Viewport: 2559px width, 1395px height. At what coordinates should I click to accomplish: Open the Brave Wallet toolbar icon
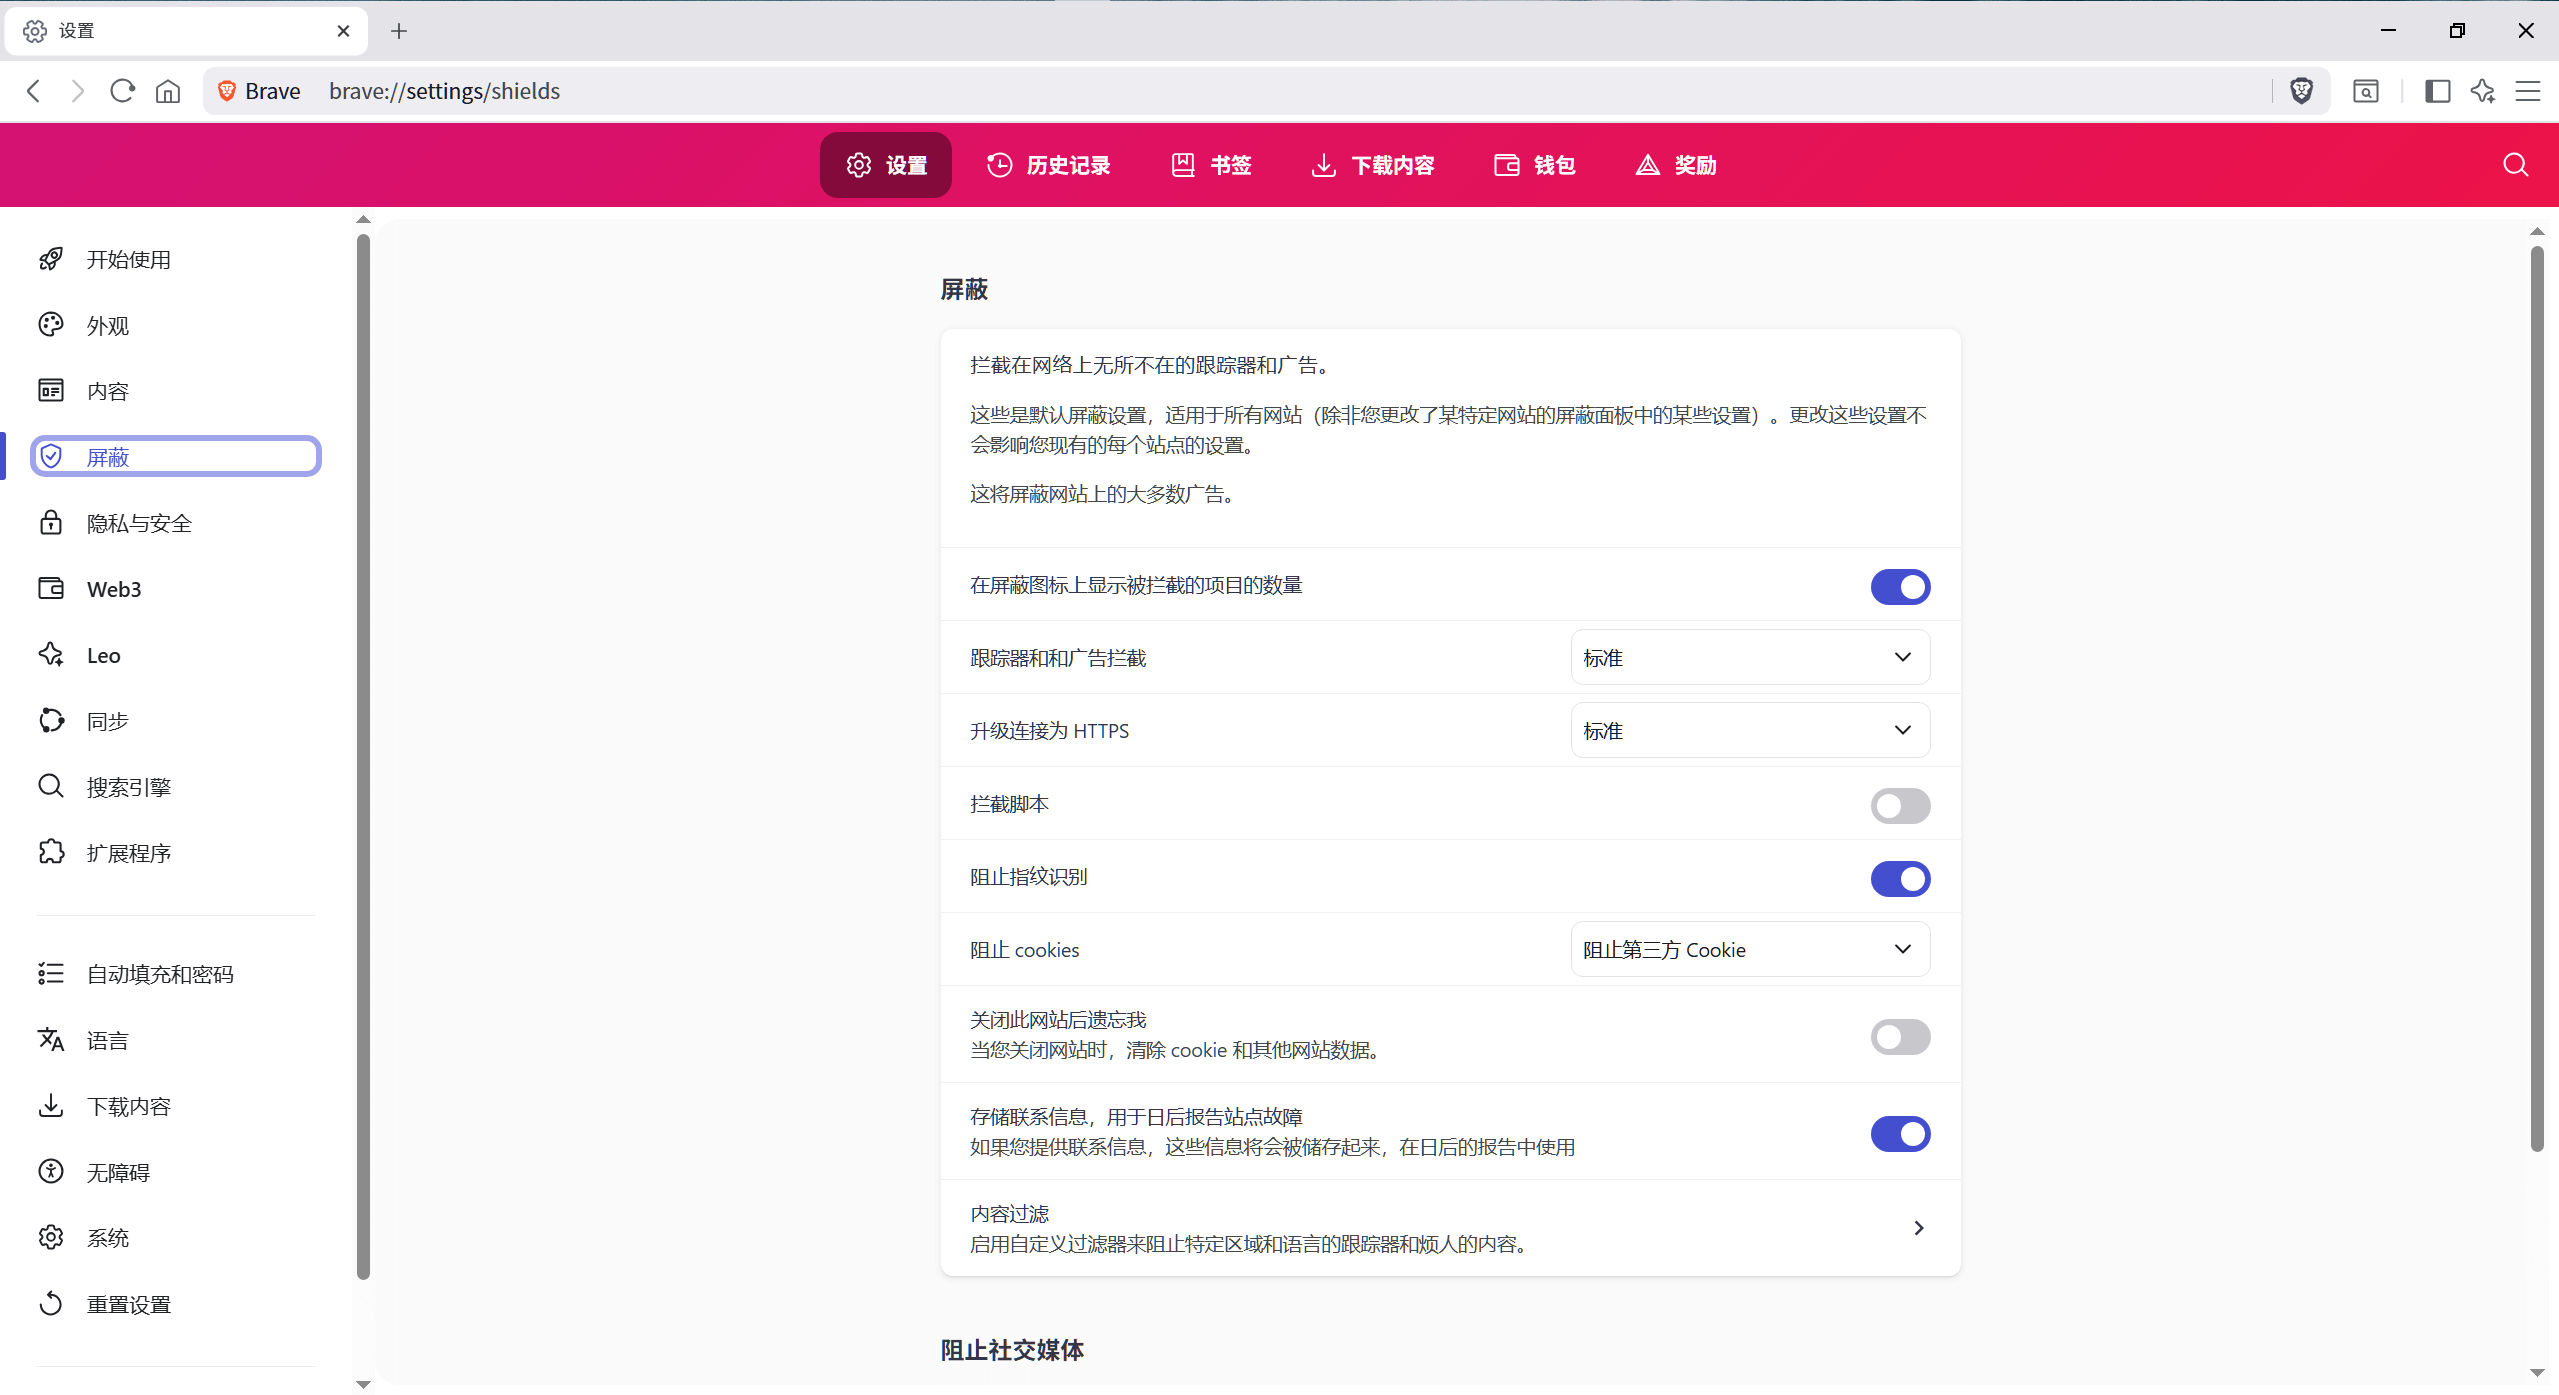[2365, 91]
